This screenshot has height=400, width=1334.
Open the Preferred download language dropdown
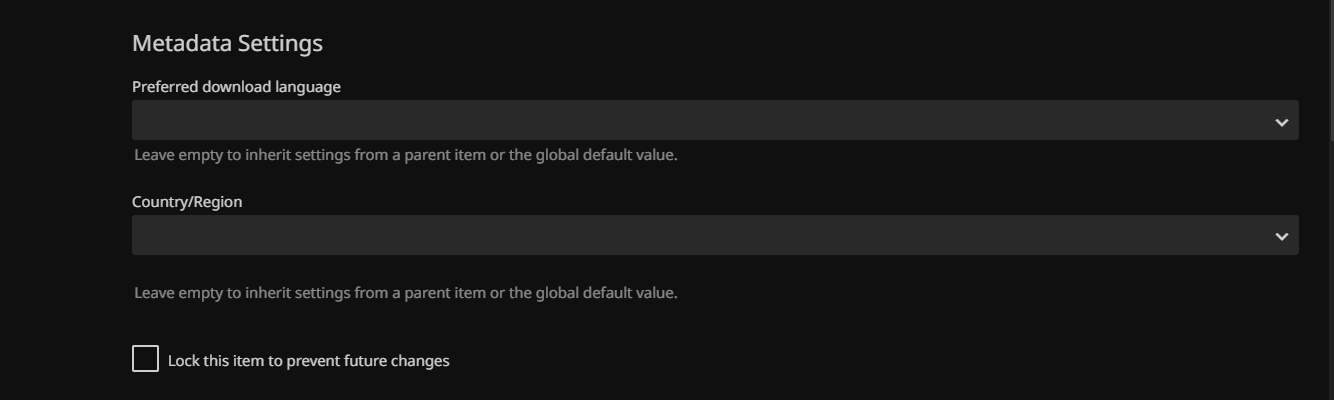pyautogui.click(x=715, y=120)
